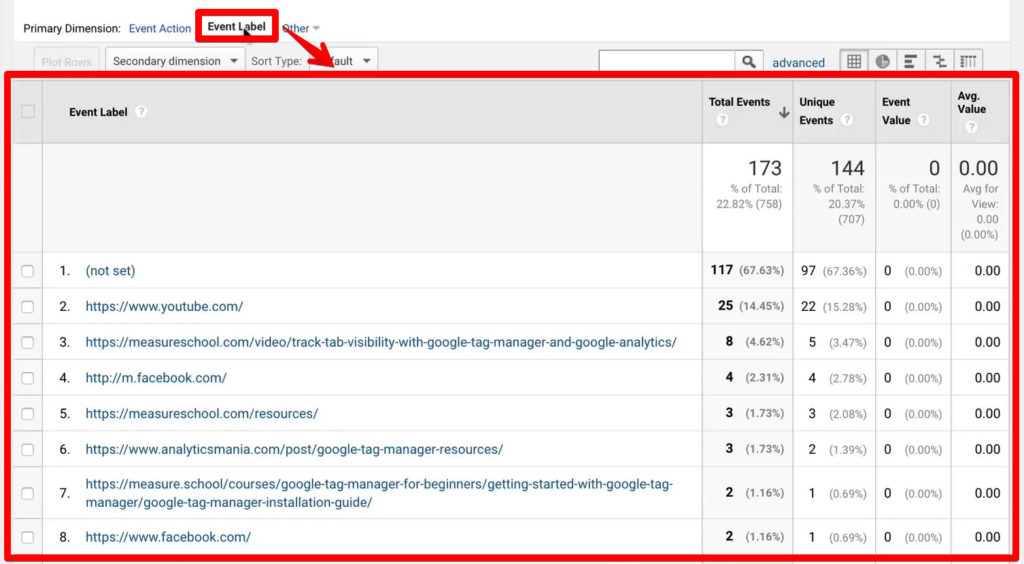1024x564 pixels.
Task: Open help icon next to Event Value
Action: pyautogui.click(x=923, y=120)
